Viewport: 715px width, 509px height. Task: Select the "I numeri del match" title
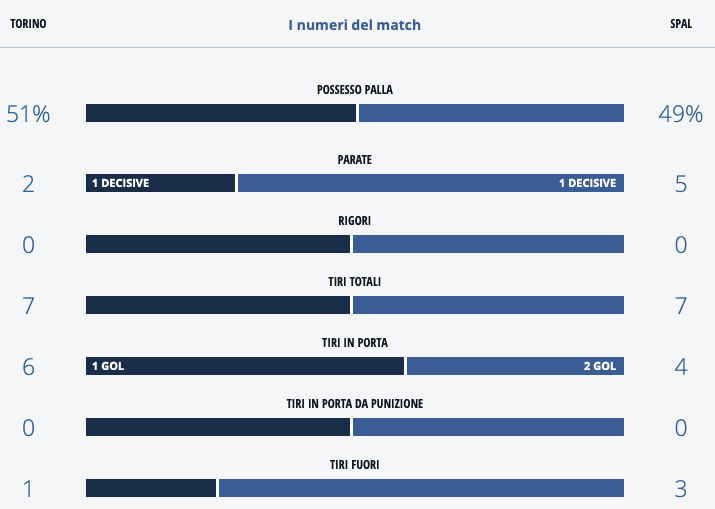354,25
